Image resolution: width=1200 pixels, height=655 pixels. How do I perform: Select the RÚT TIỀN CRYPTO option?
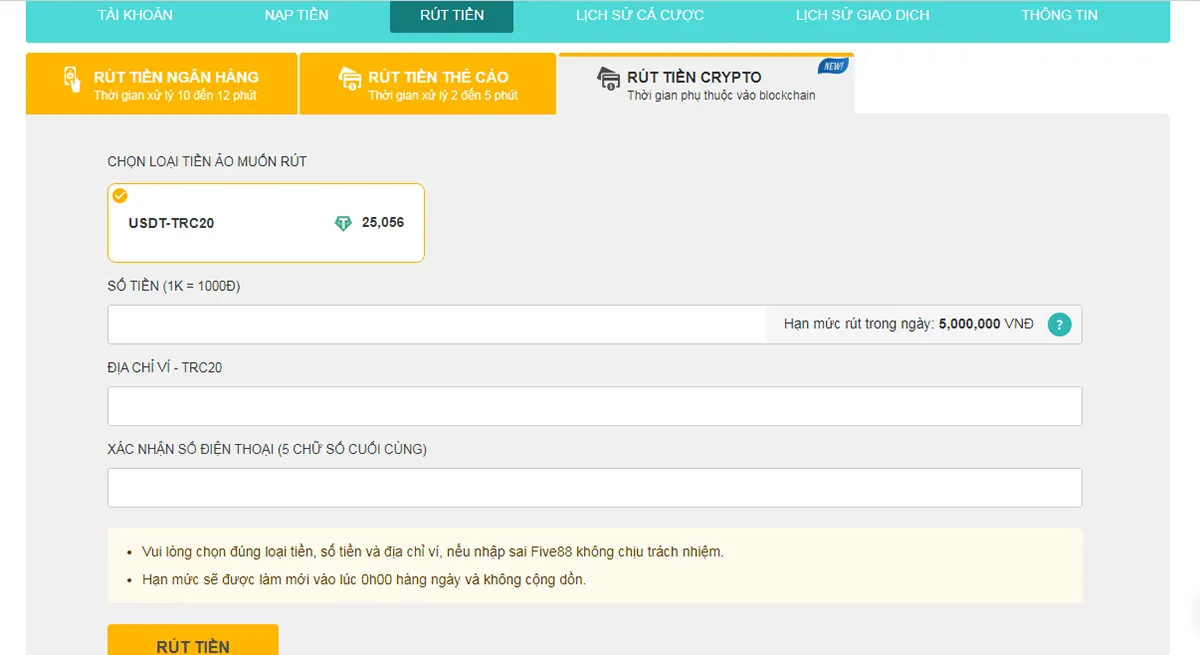click(x=706, y=84)
